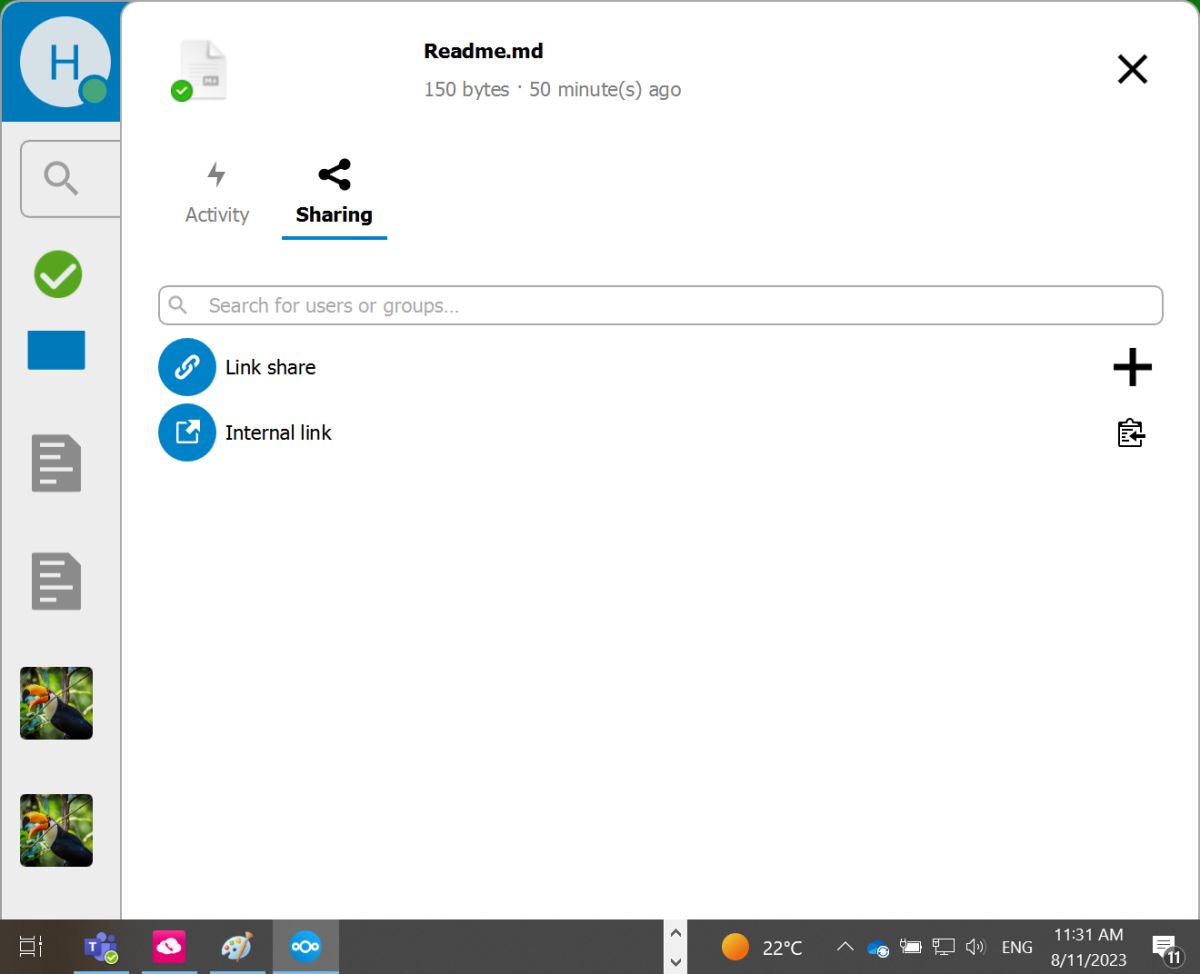
Task: Open the lower toucan image thumbnail
Action: 56,830
